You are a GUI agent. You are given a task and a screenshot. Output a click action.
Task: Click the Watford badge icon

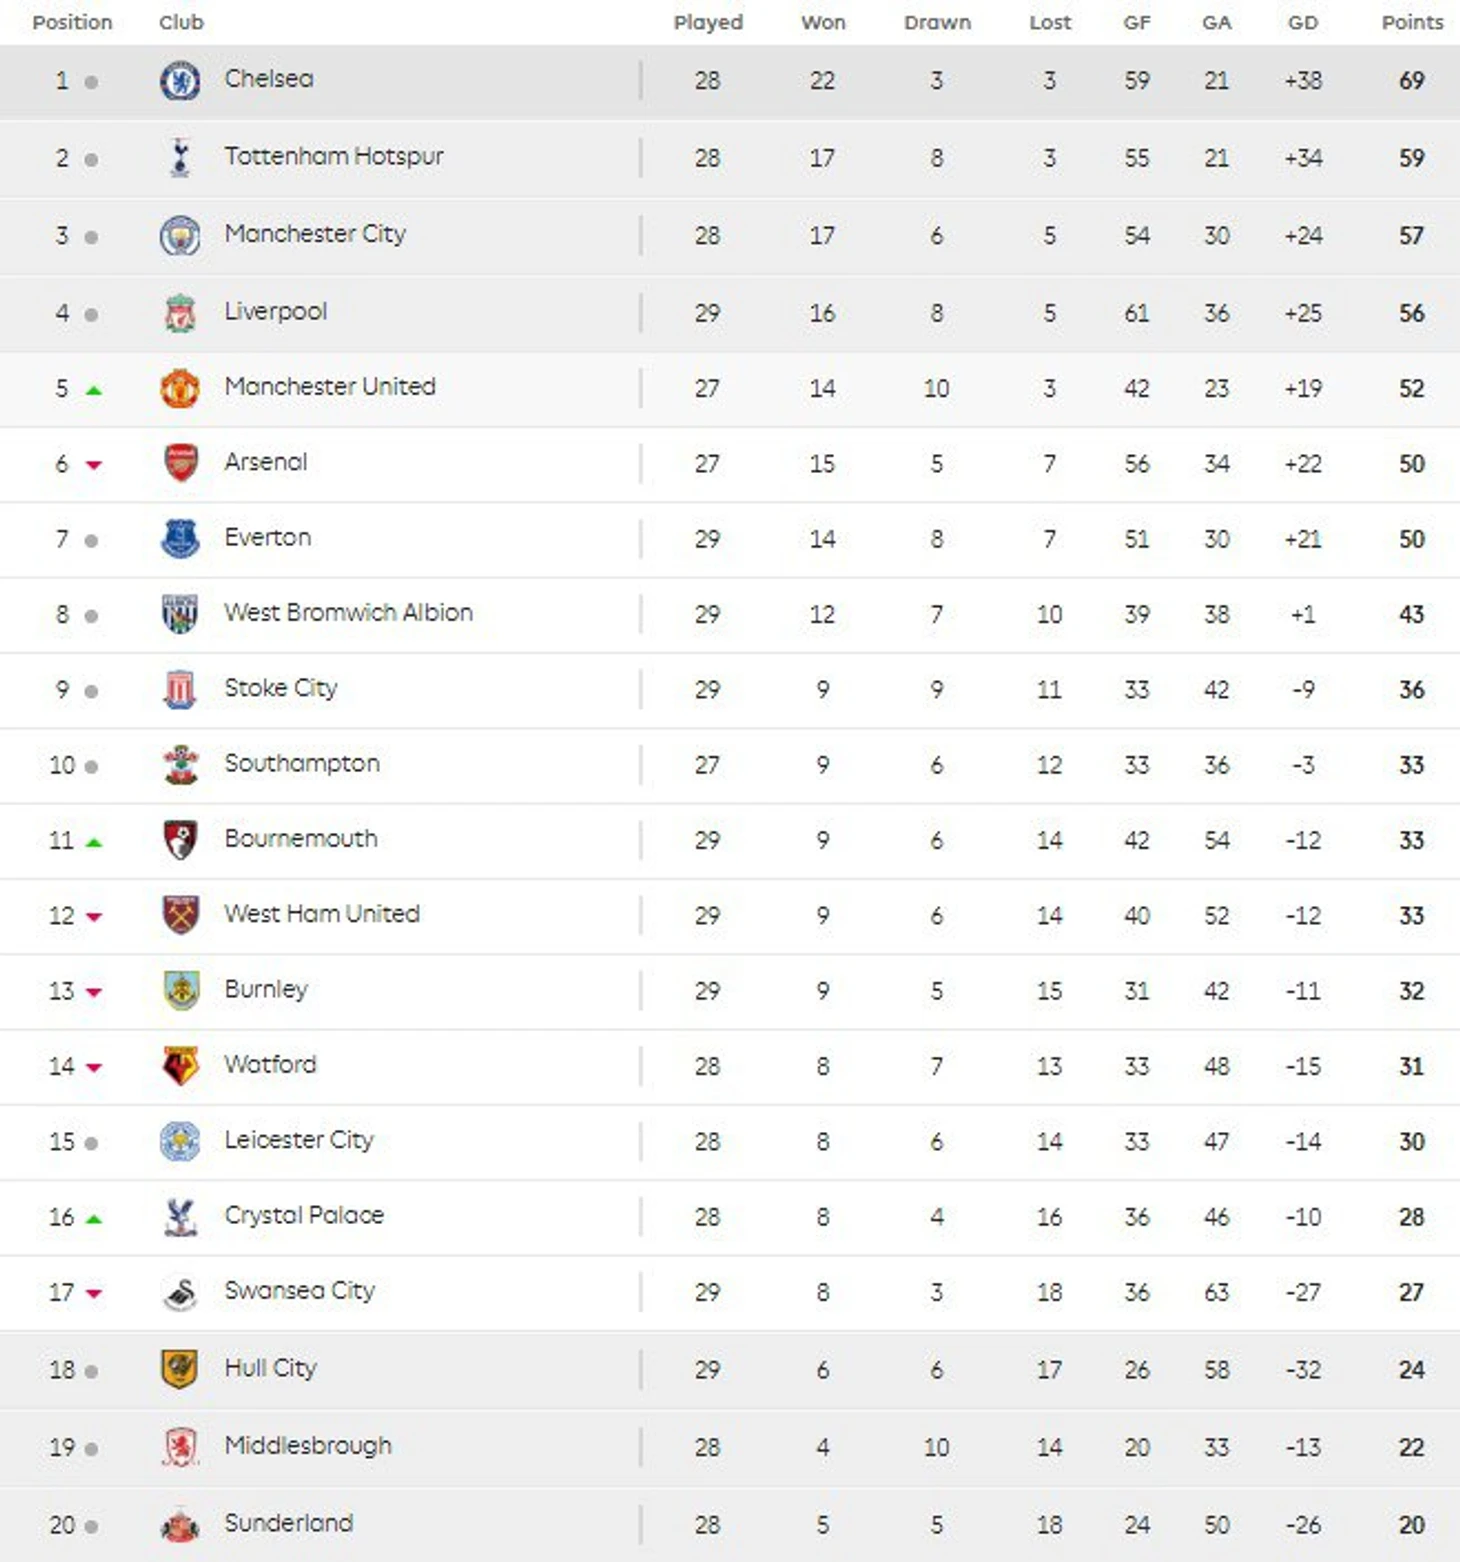click(x=180, y=1066)
